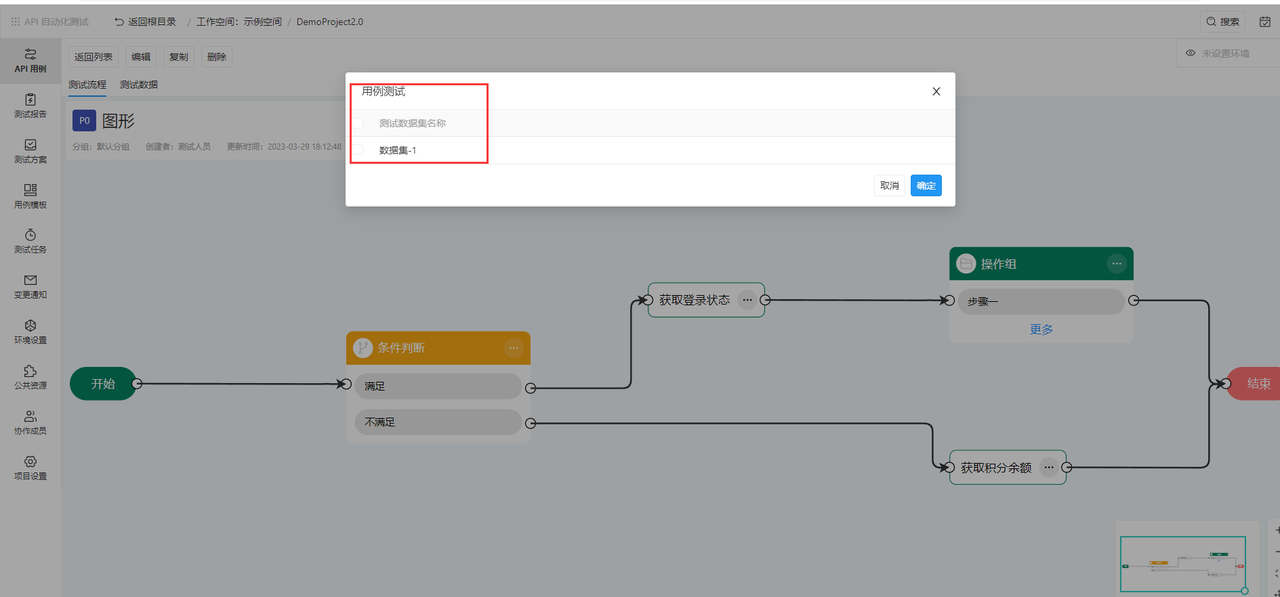Click the 步骤一 step row
This screenshot has height=597, width=1280.
(1041, 301)
